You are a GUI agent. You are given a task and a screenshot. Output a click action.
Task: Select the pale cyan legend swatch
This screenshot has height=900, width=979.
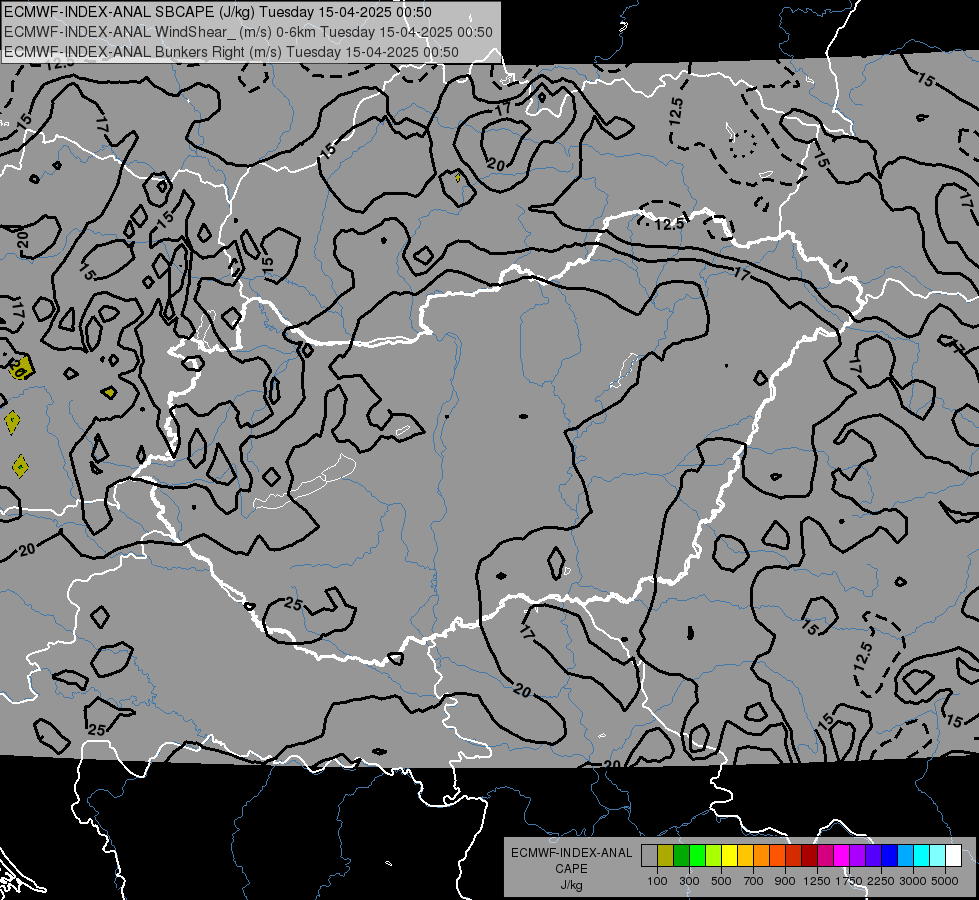click(938, 855)
